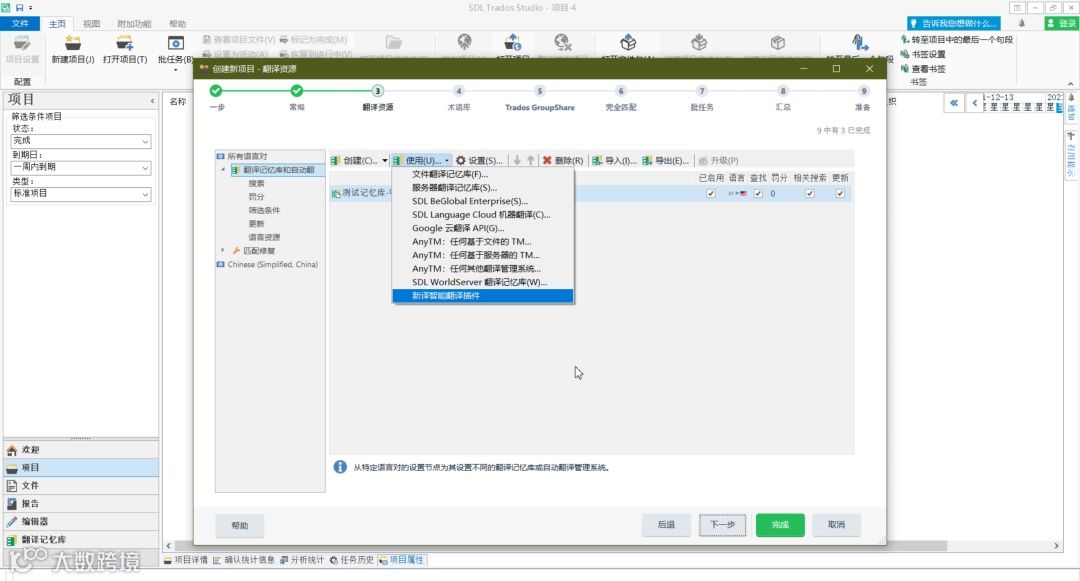
Task: Click the Export (导出) toolbar item
Action: (665, 160)
